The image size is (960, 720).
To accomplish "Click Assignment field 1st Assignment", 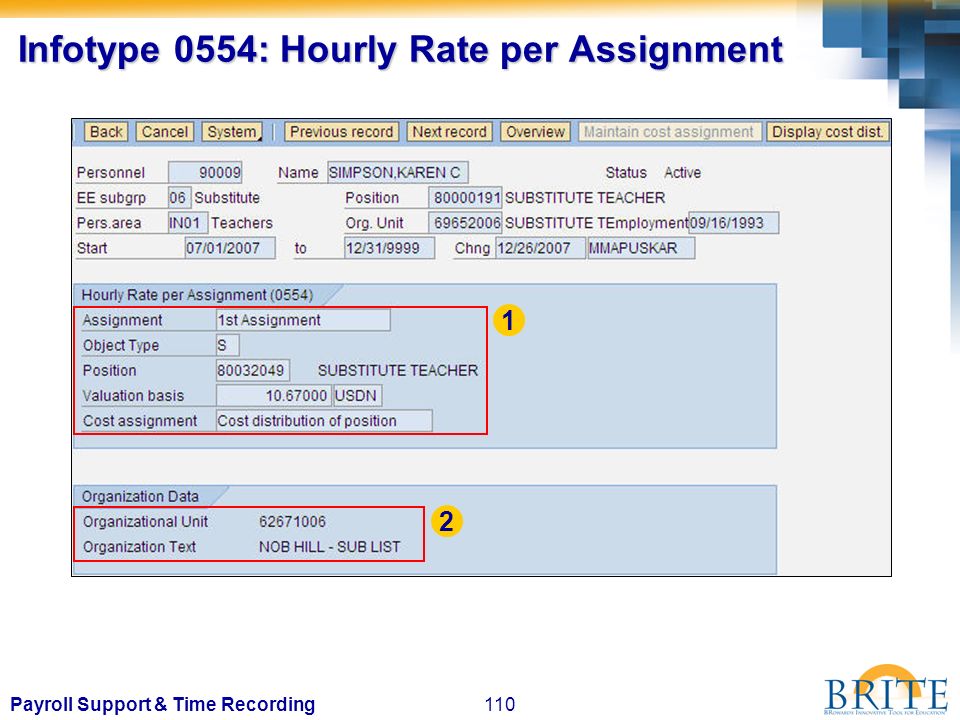I will coord(303,320).
